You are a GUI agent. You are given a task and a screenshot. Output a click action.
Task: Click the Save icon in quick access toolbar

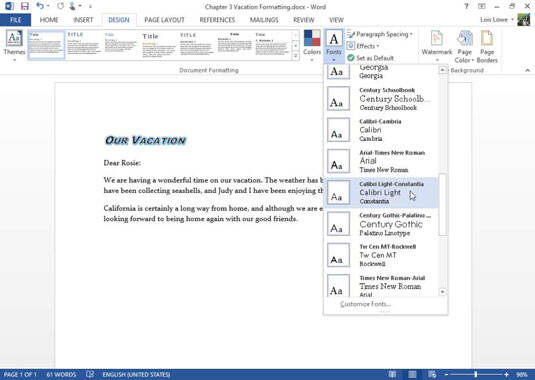tap(25, 6)
